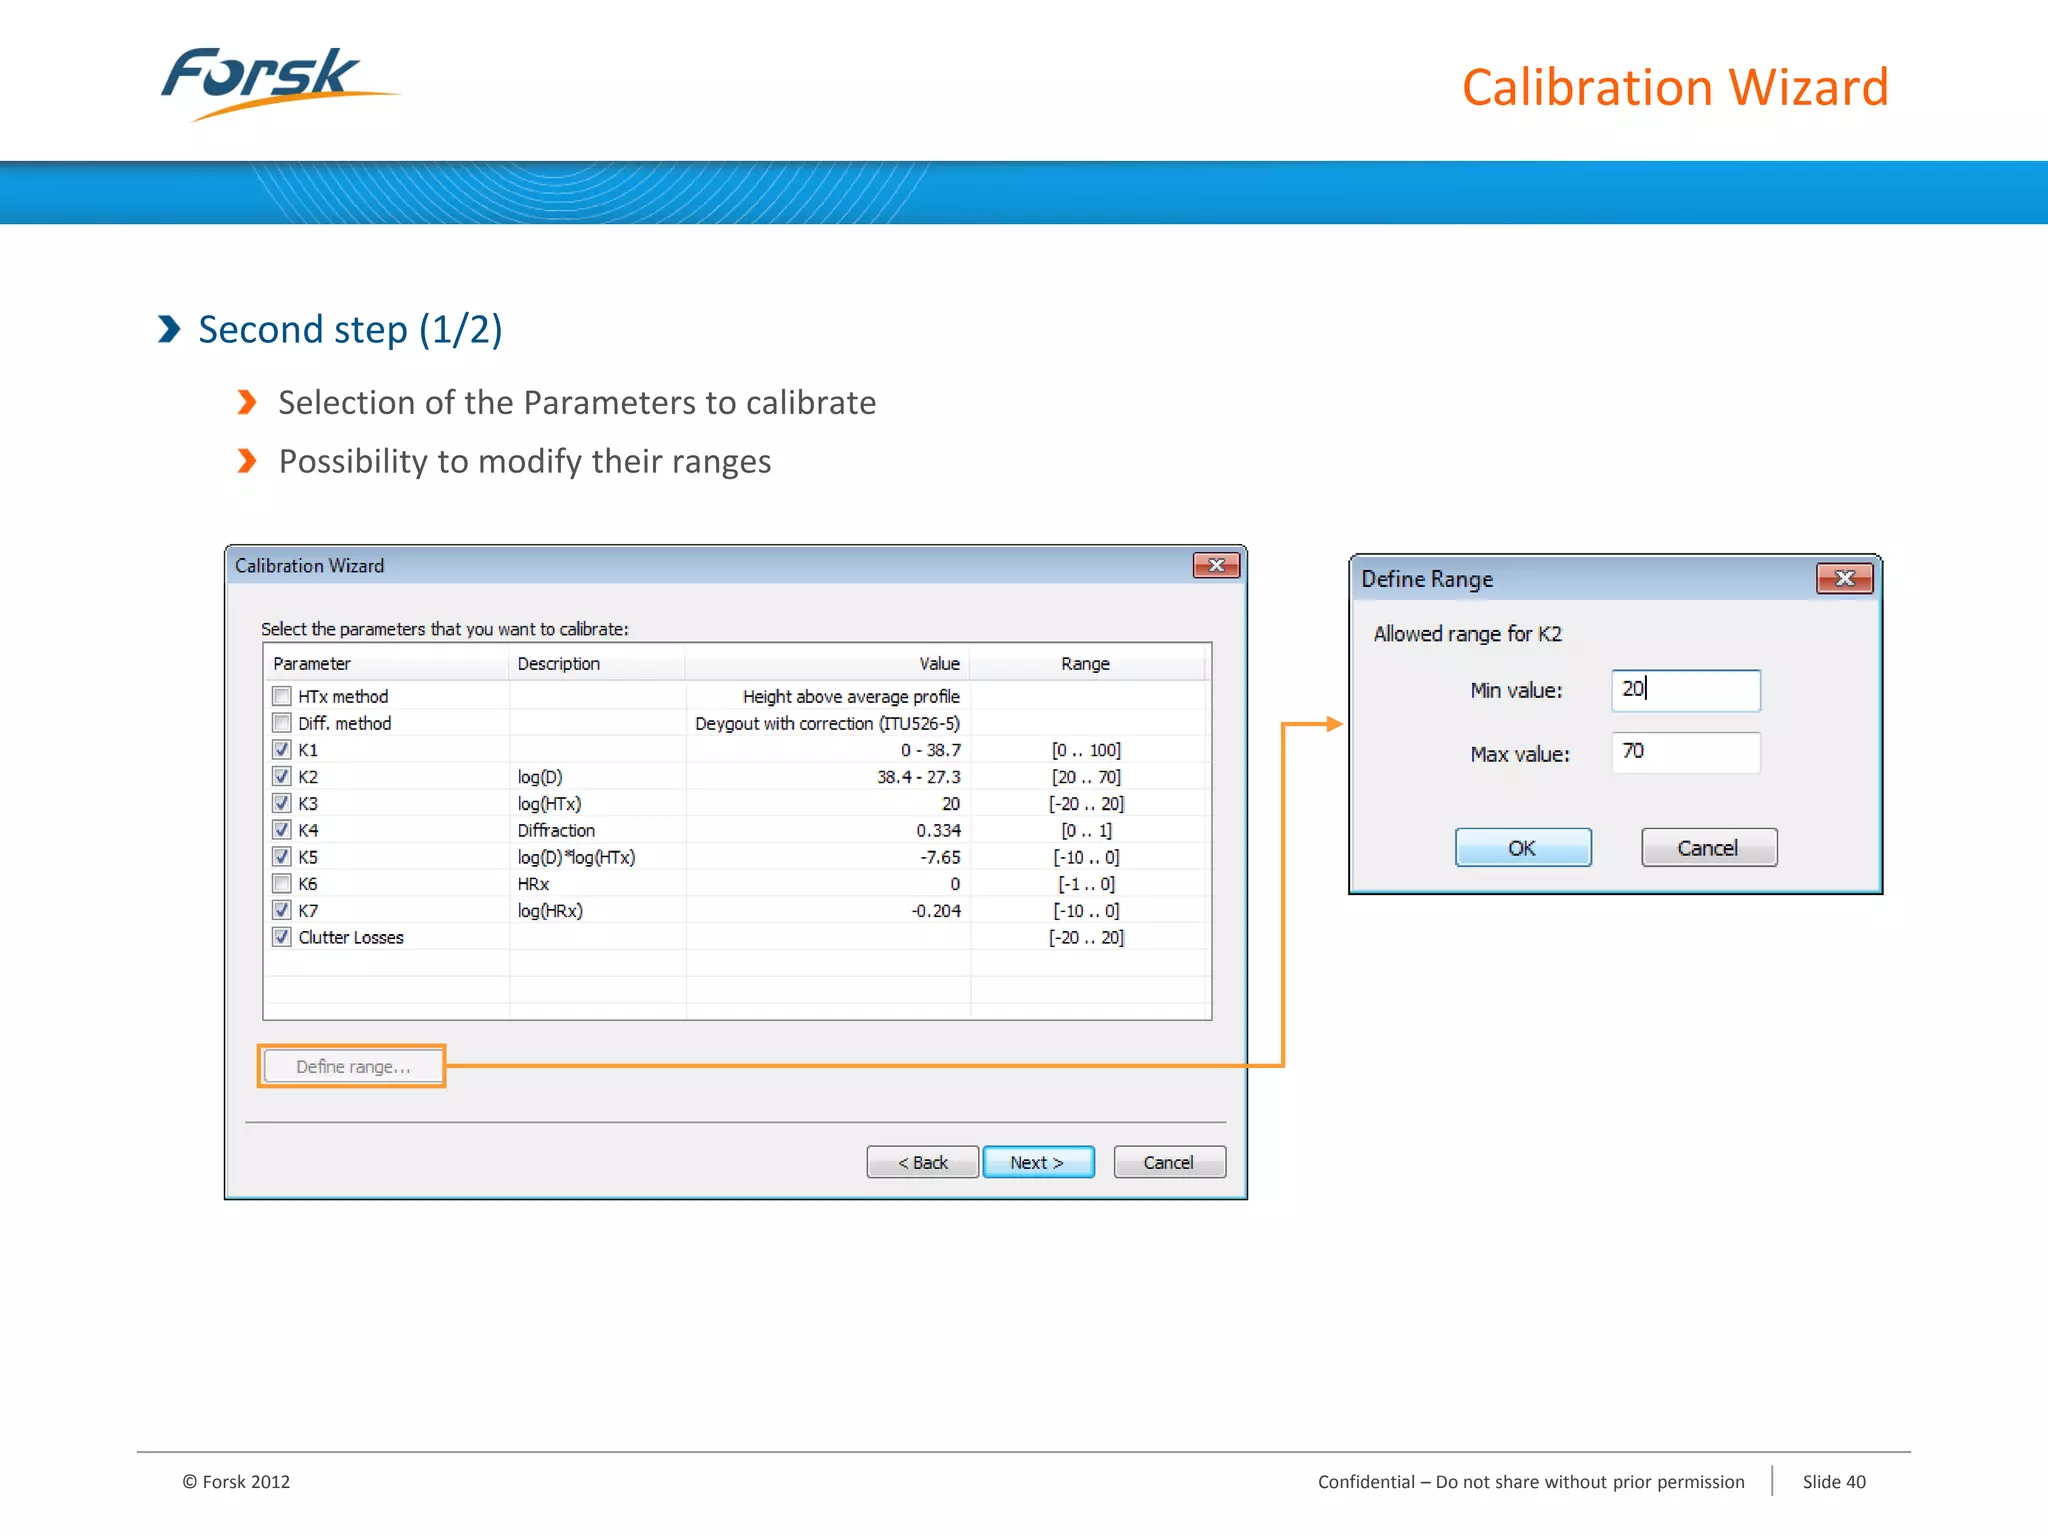Proceed with the Next > button
The image size is (2048, 1536).
[x=1038, y=1162]
